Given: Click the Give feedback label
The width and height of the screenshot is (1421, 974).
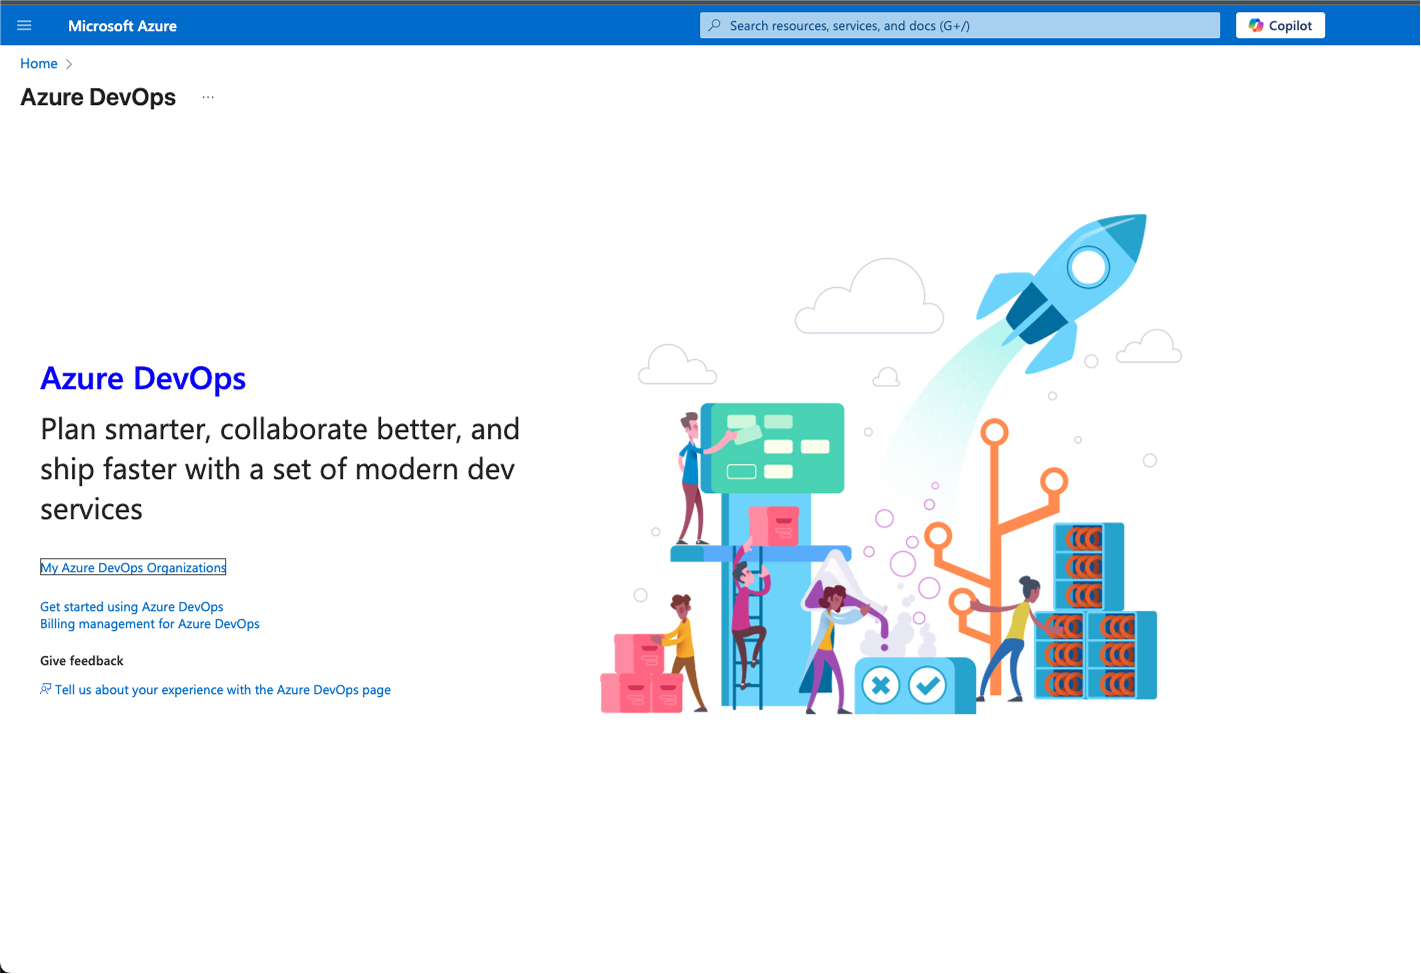Looking at the screenshot, I should click(82, 660).
